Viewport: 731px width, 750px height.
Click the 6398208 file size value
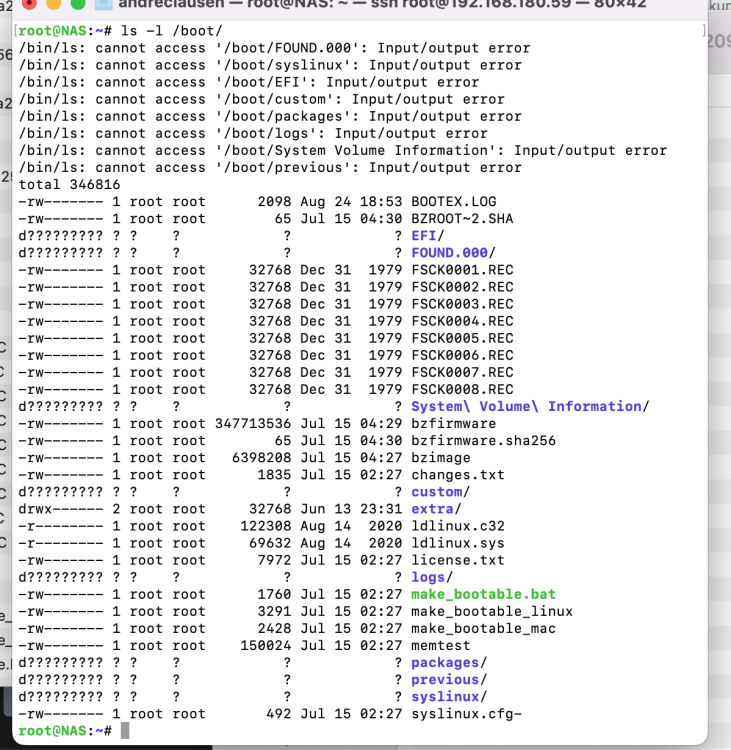pos(261,458)
